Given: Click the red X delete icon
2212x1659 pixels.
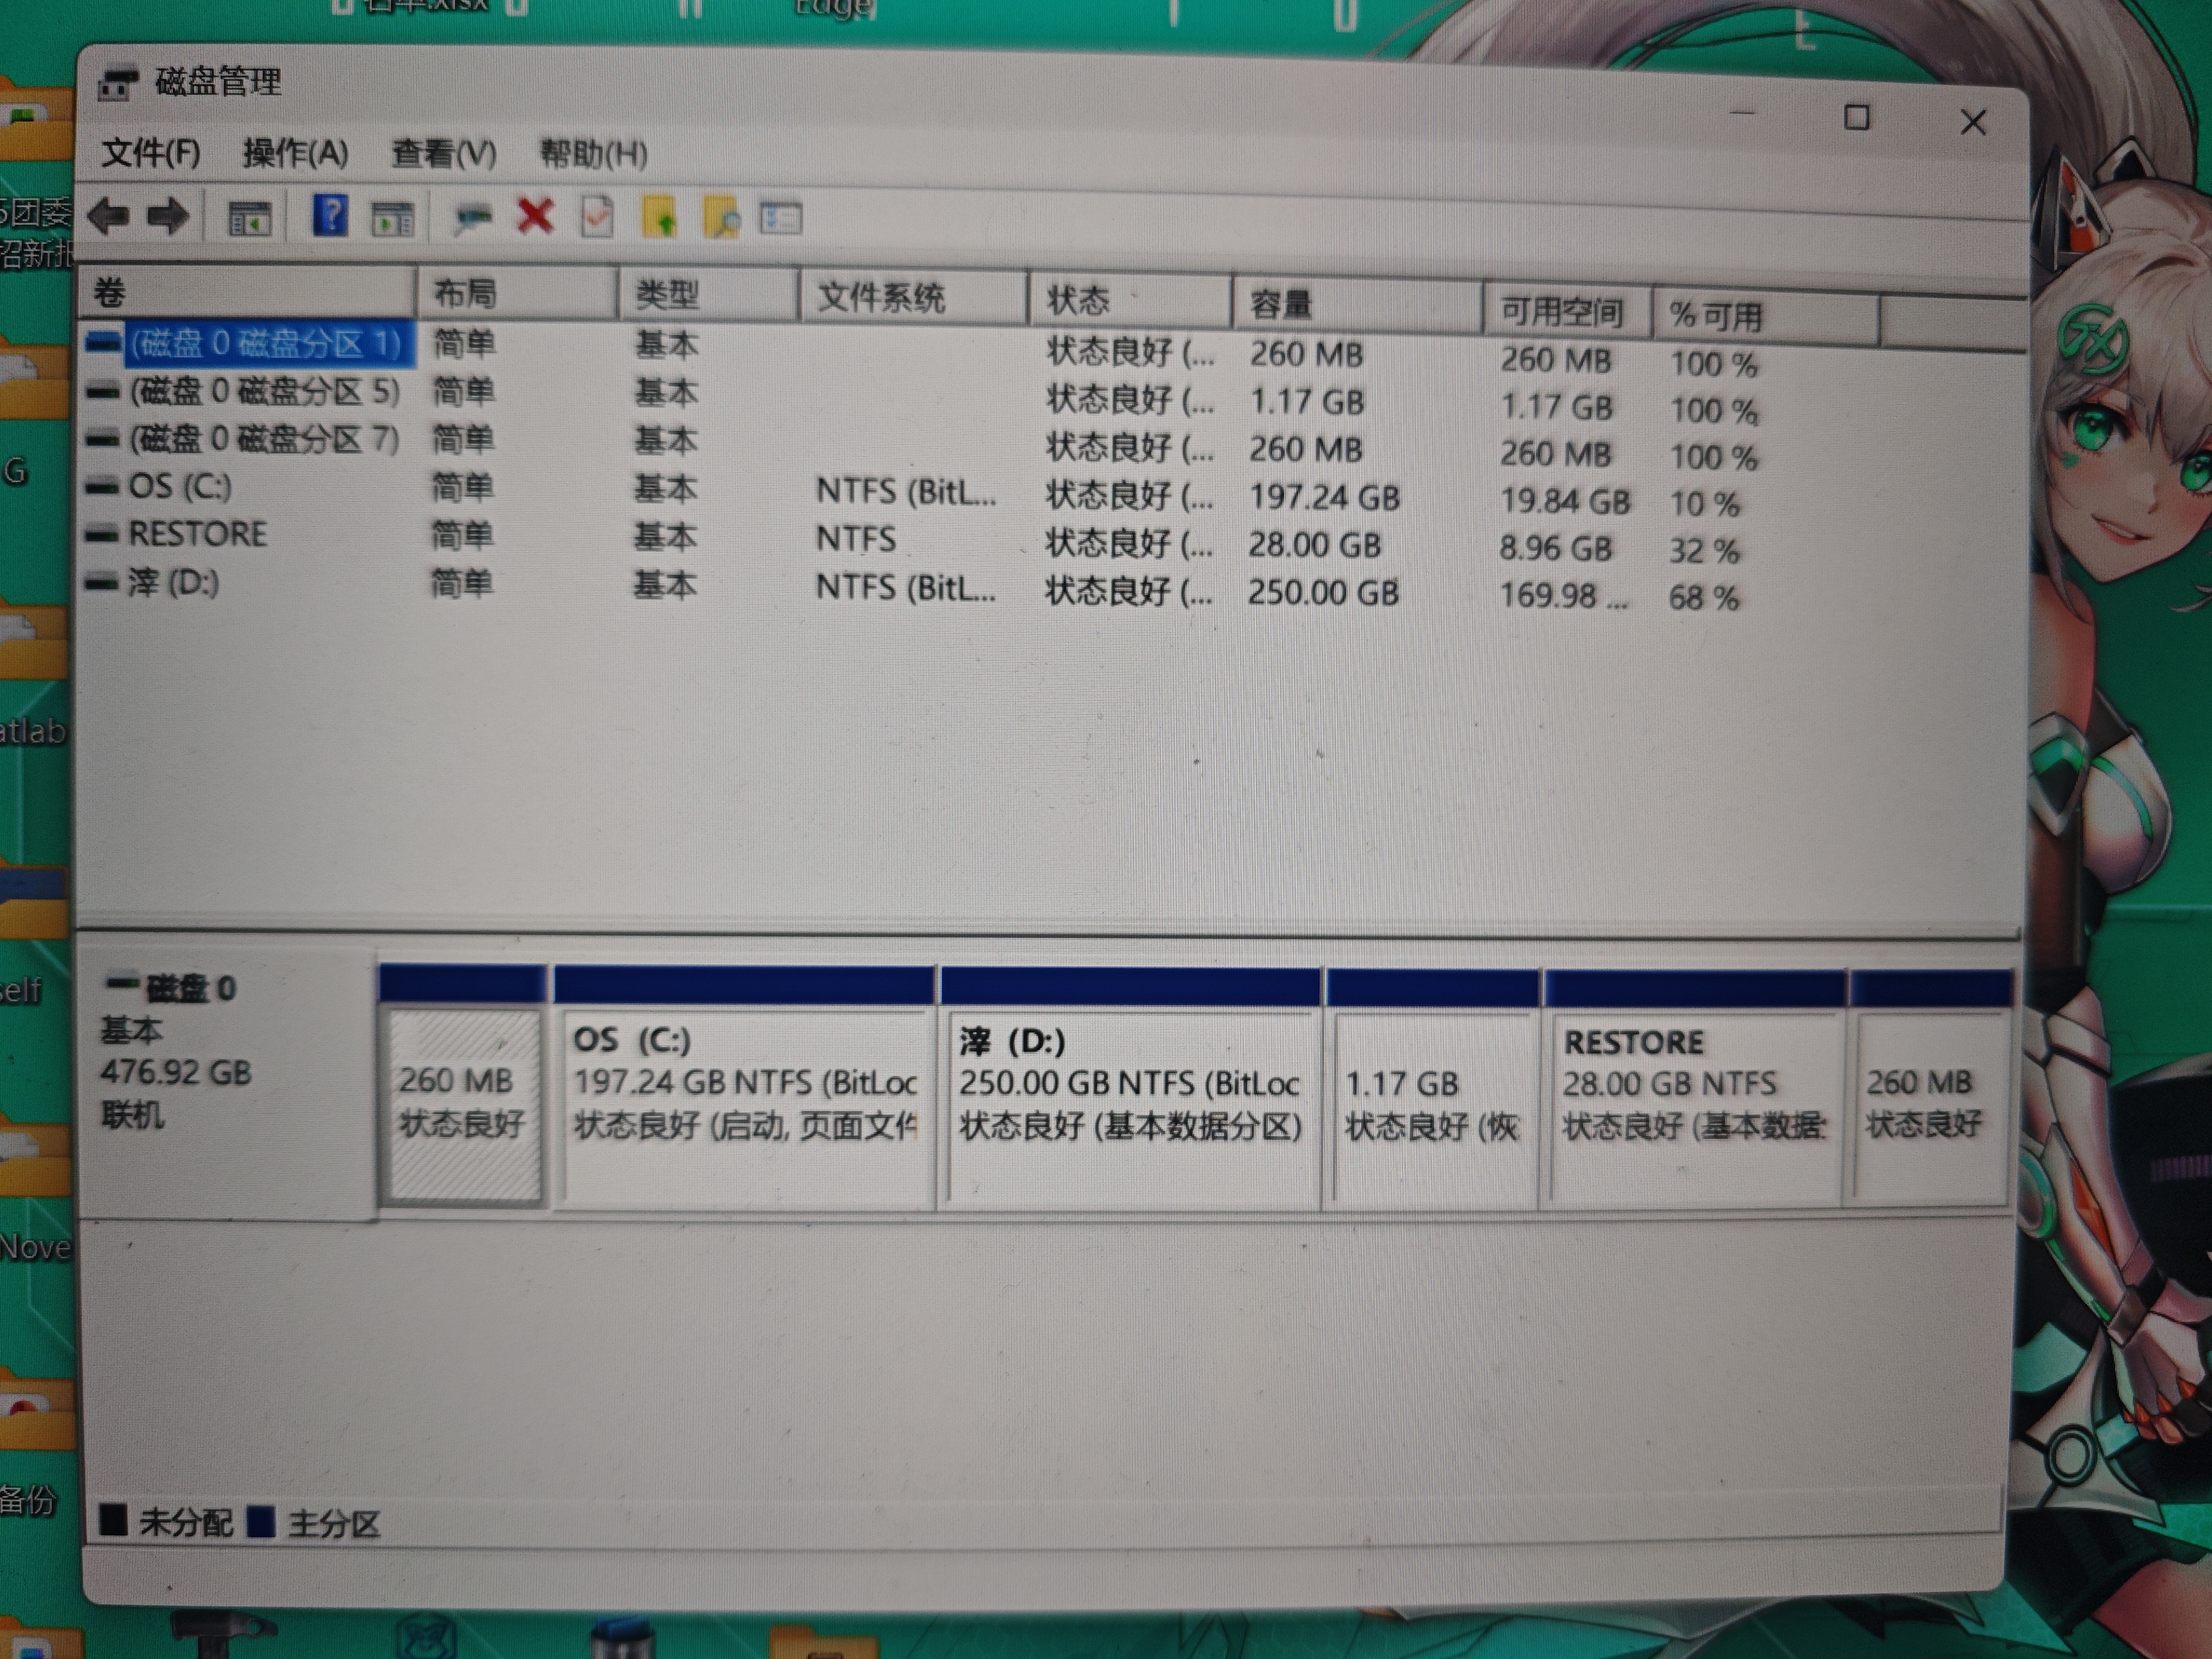Looking at the screenshot, I should [535, 215].
